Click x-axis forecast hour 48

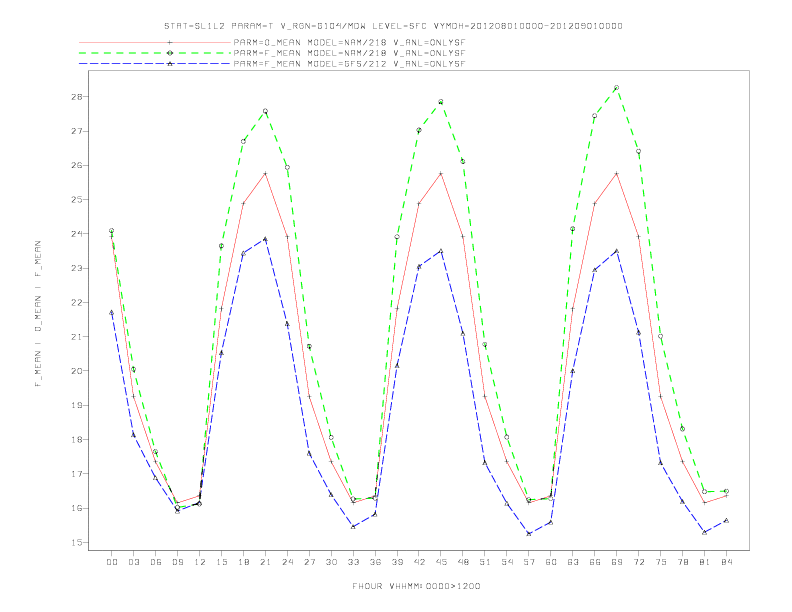coord(463,562)
